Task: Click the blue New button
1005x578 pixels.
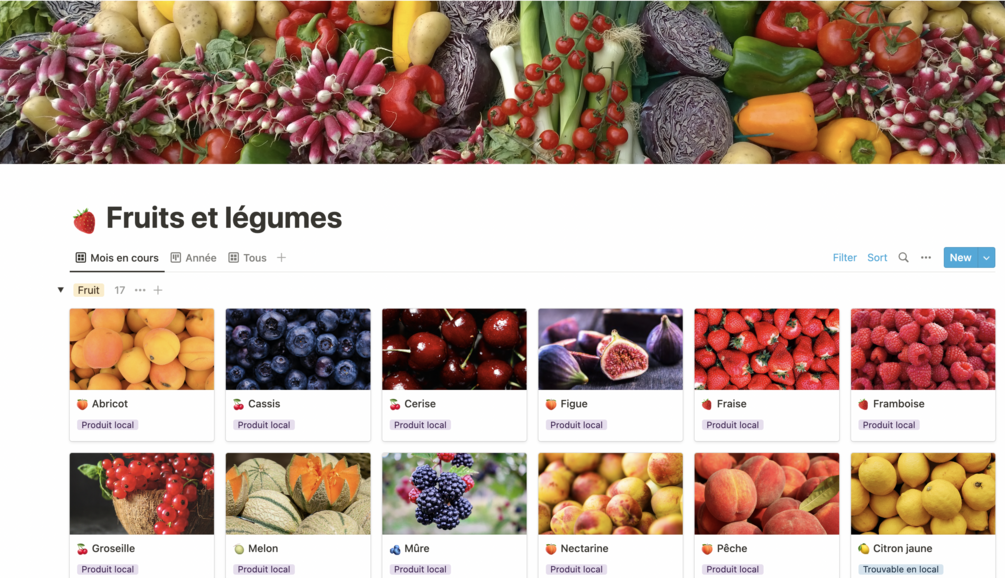Action: point(960,258)
